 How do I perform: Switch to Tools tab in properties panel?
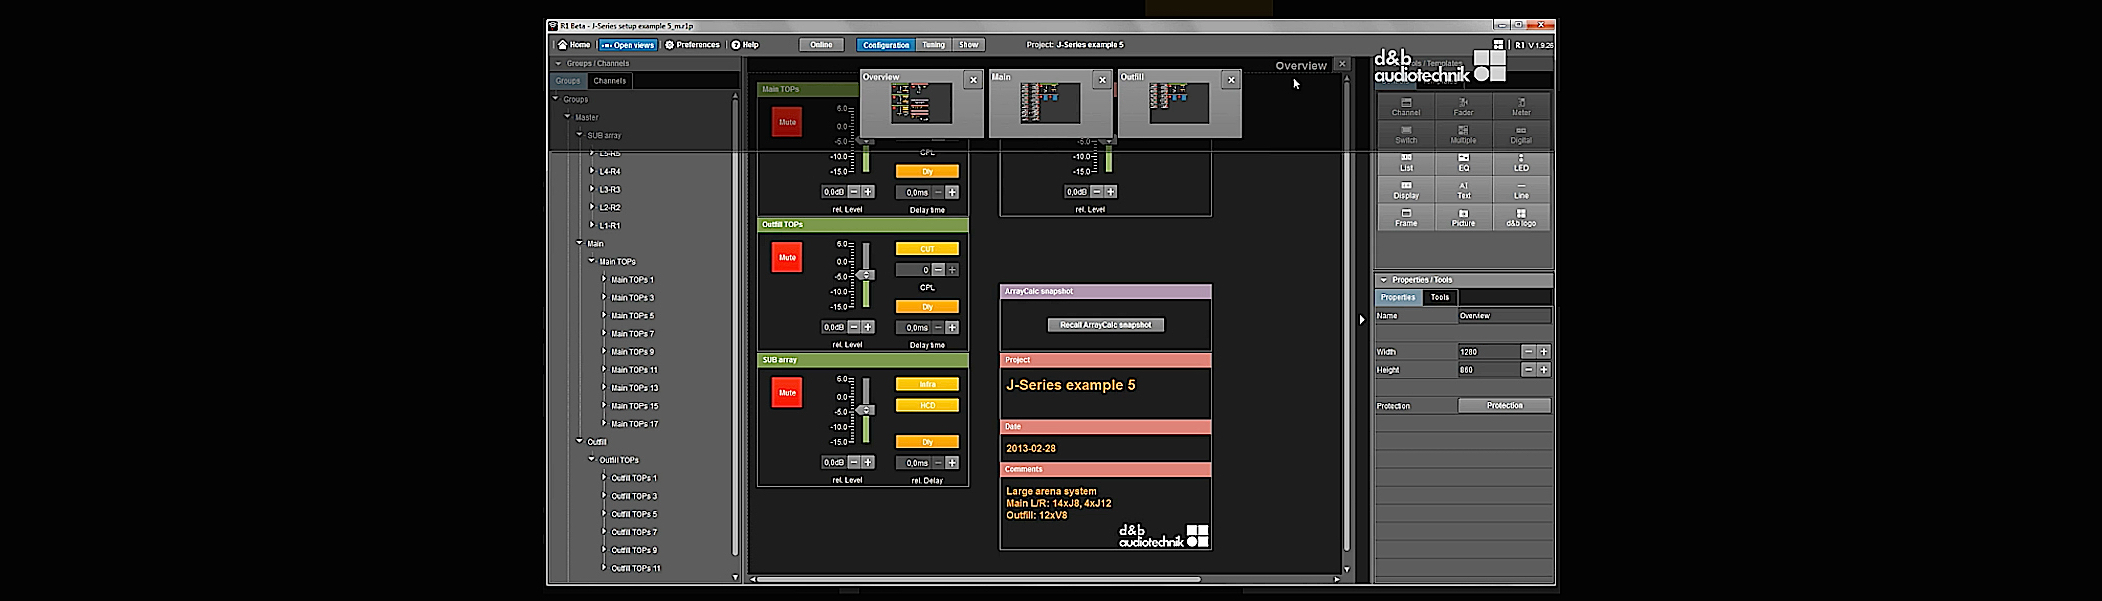pyautogui.click(x=1440, y=297)
